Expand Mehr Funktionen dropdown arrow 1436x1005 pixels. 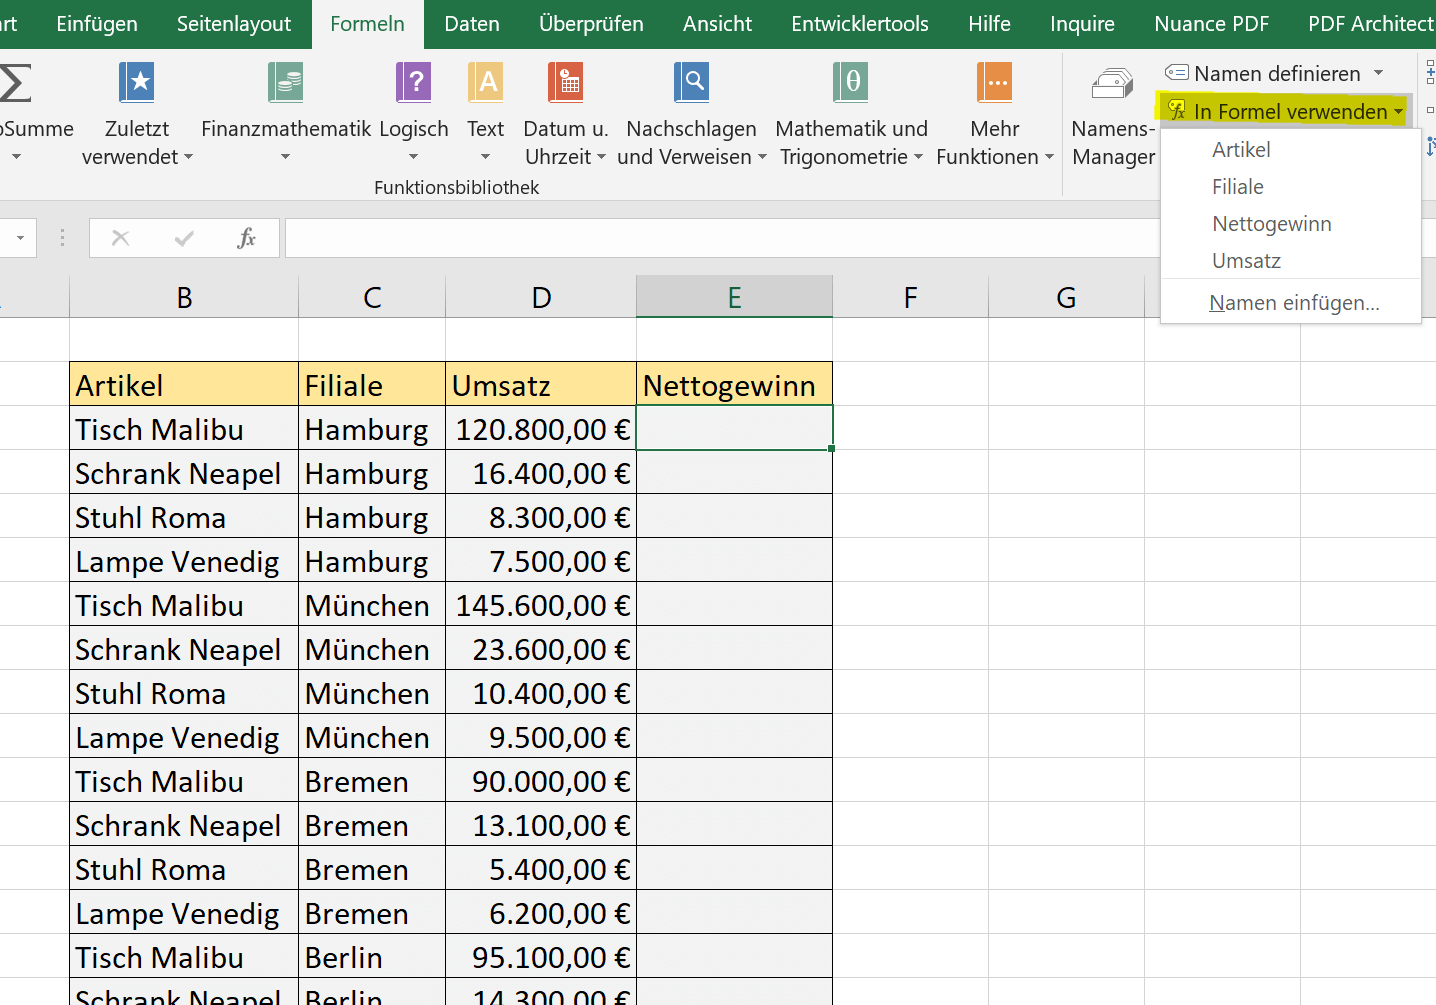[1049, 157]
